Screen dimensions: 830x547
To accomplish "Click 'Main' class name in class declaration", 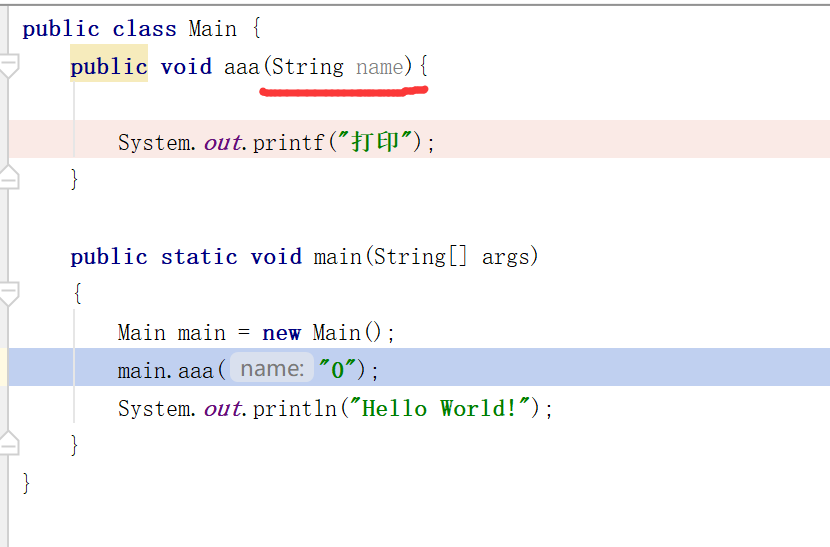I will point(213,29).
